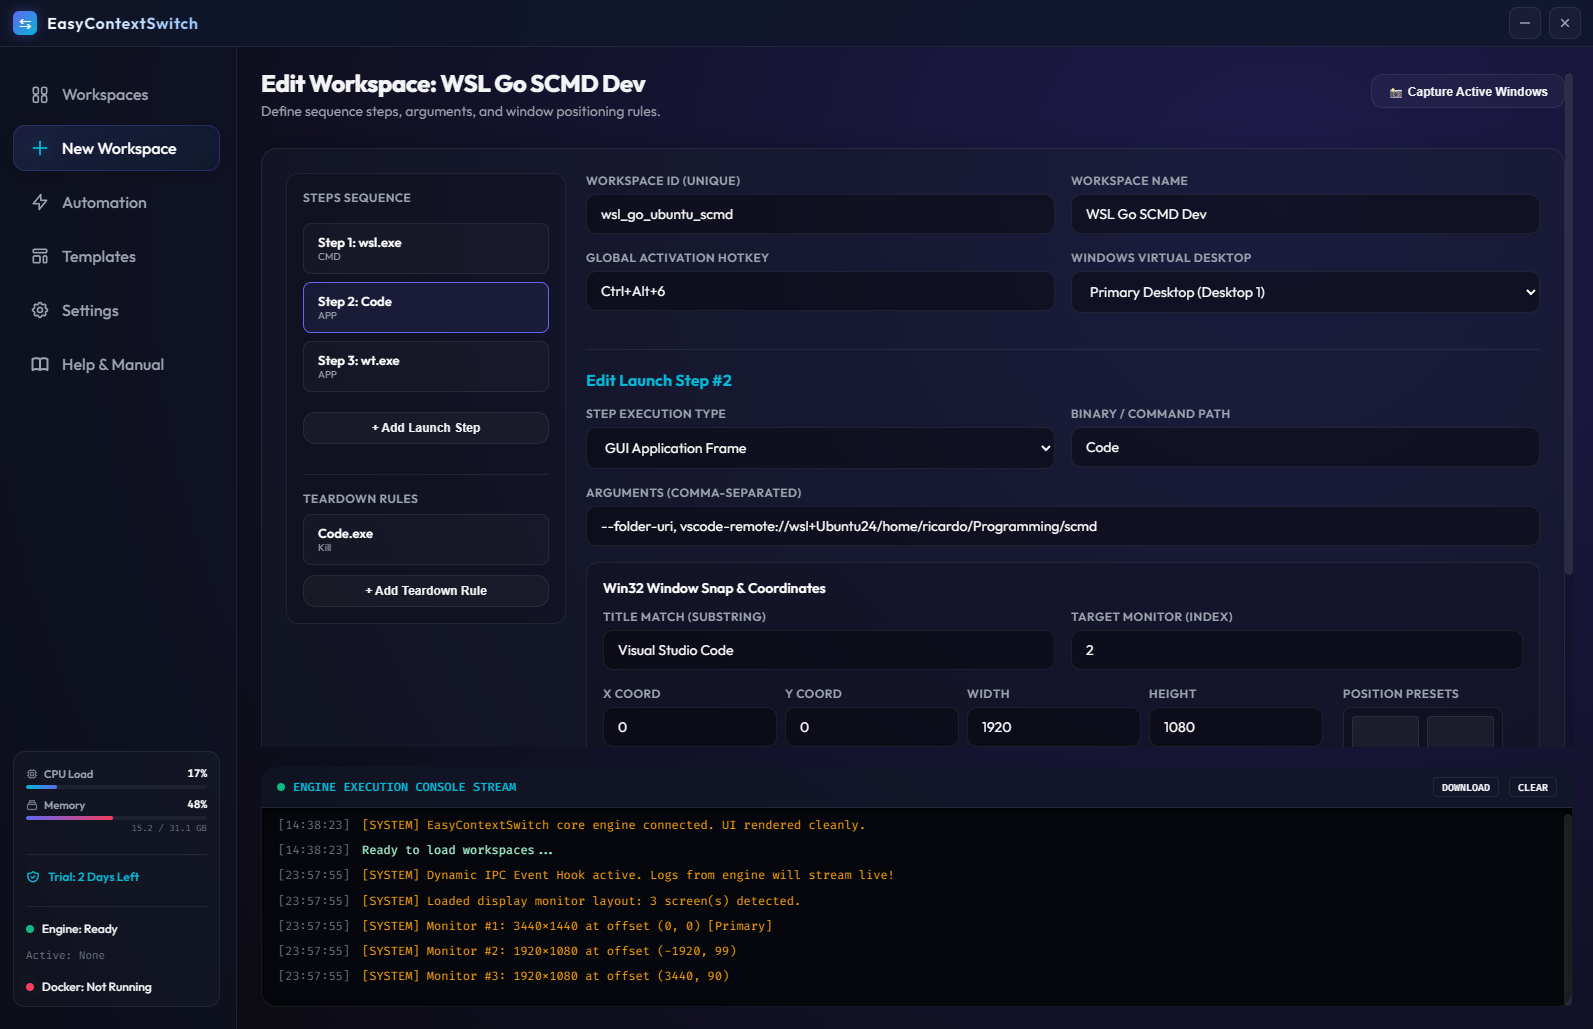
Task: Click the Global Activation Hotkey field
Action: tap(820, 291)
